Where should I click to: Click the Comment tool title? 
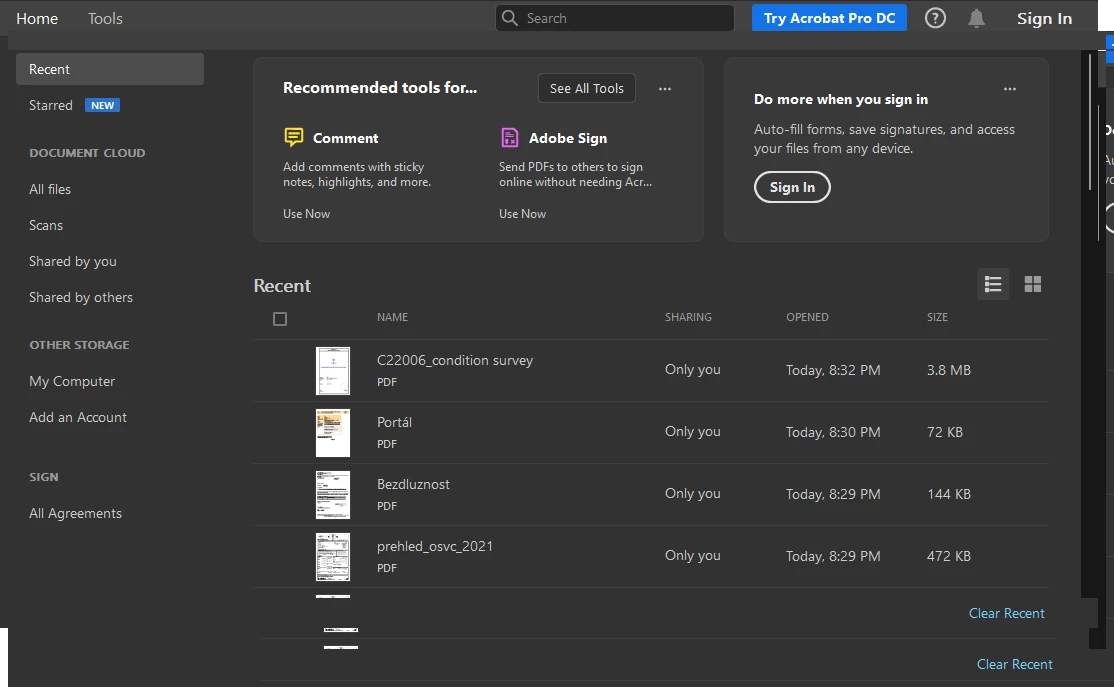tap(345, 138)
